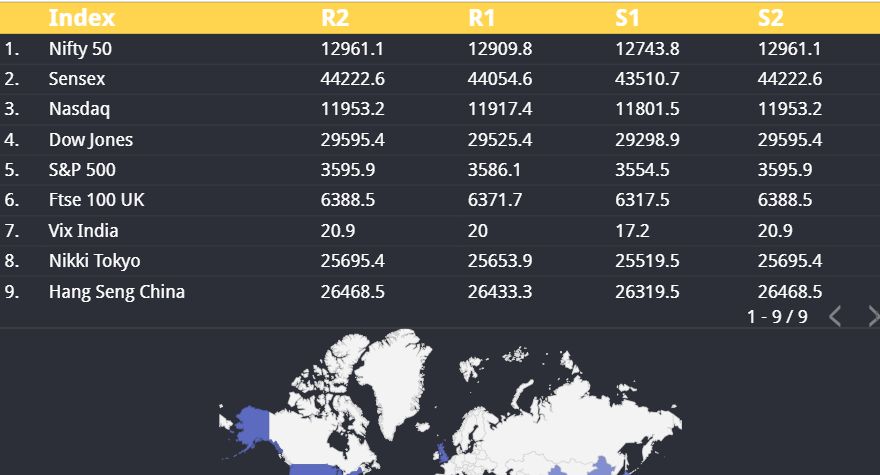Click Sensex R1 value 44054.6

point(500,79)
